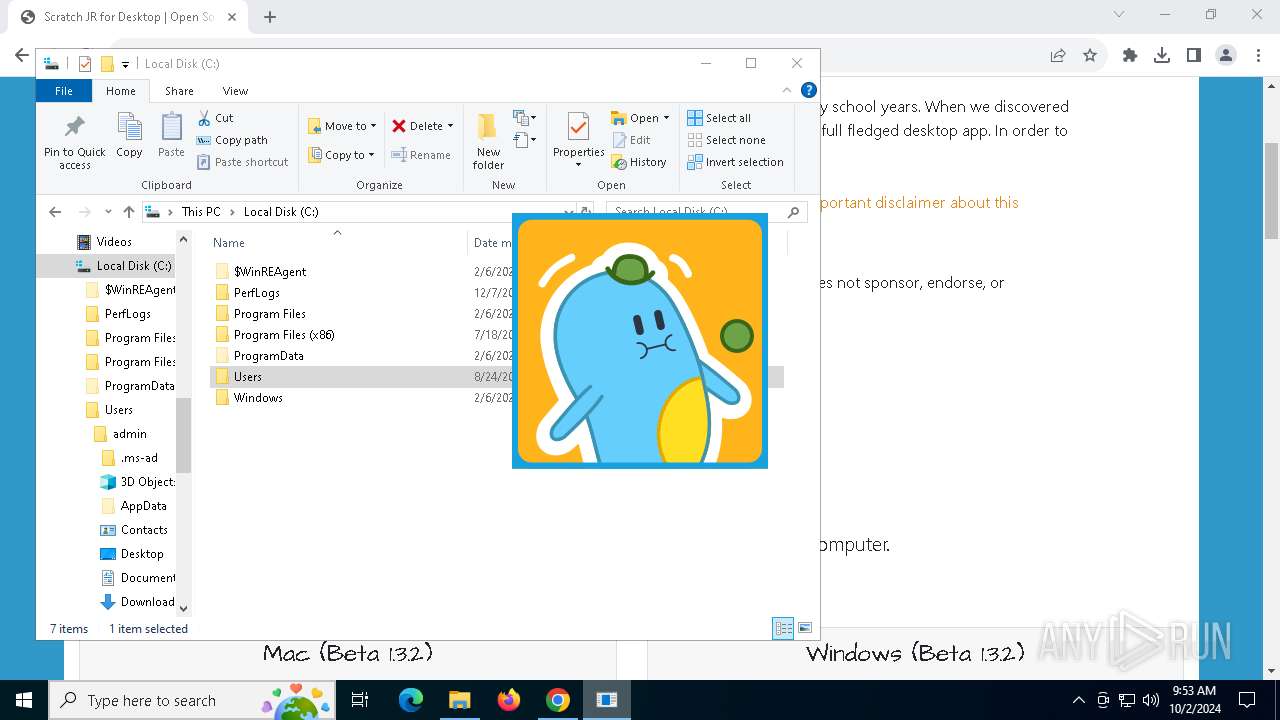The image size is (1280, 720).
Task: Expand the Open button's dropdown arrow
Action: coord(666,118)
